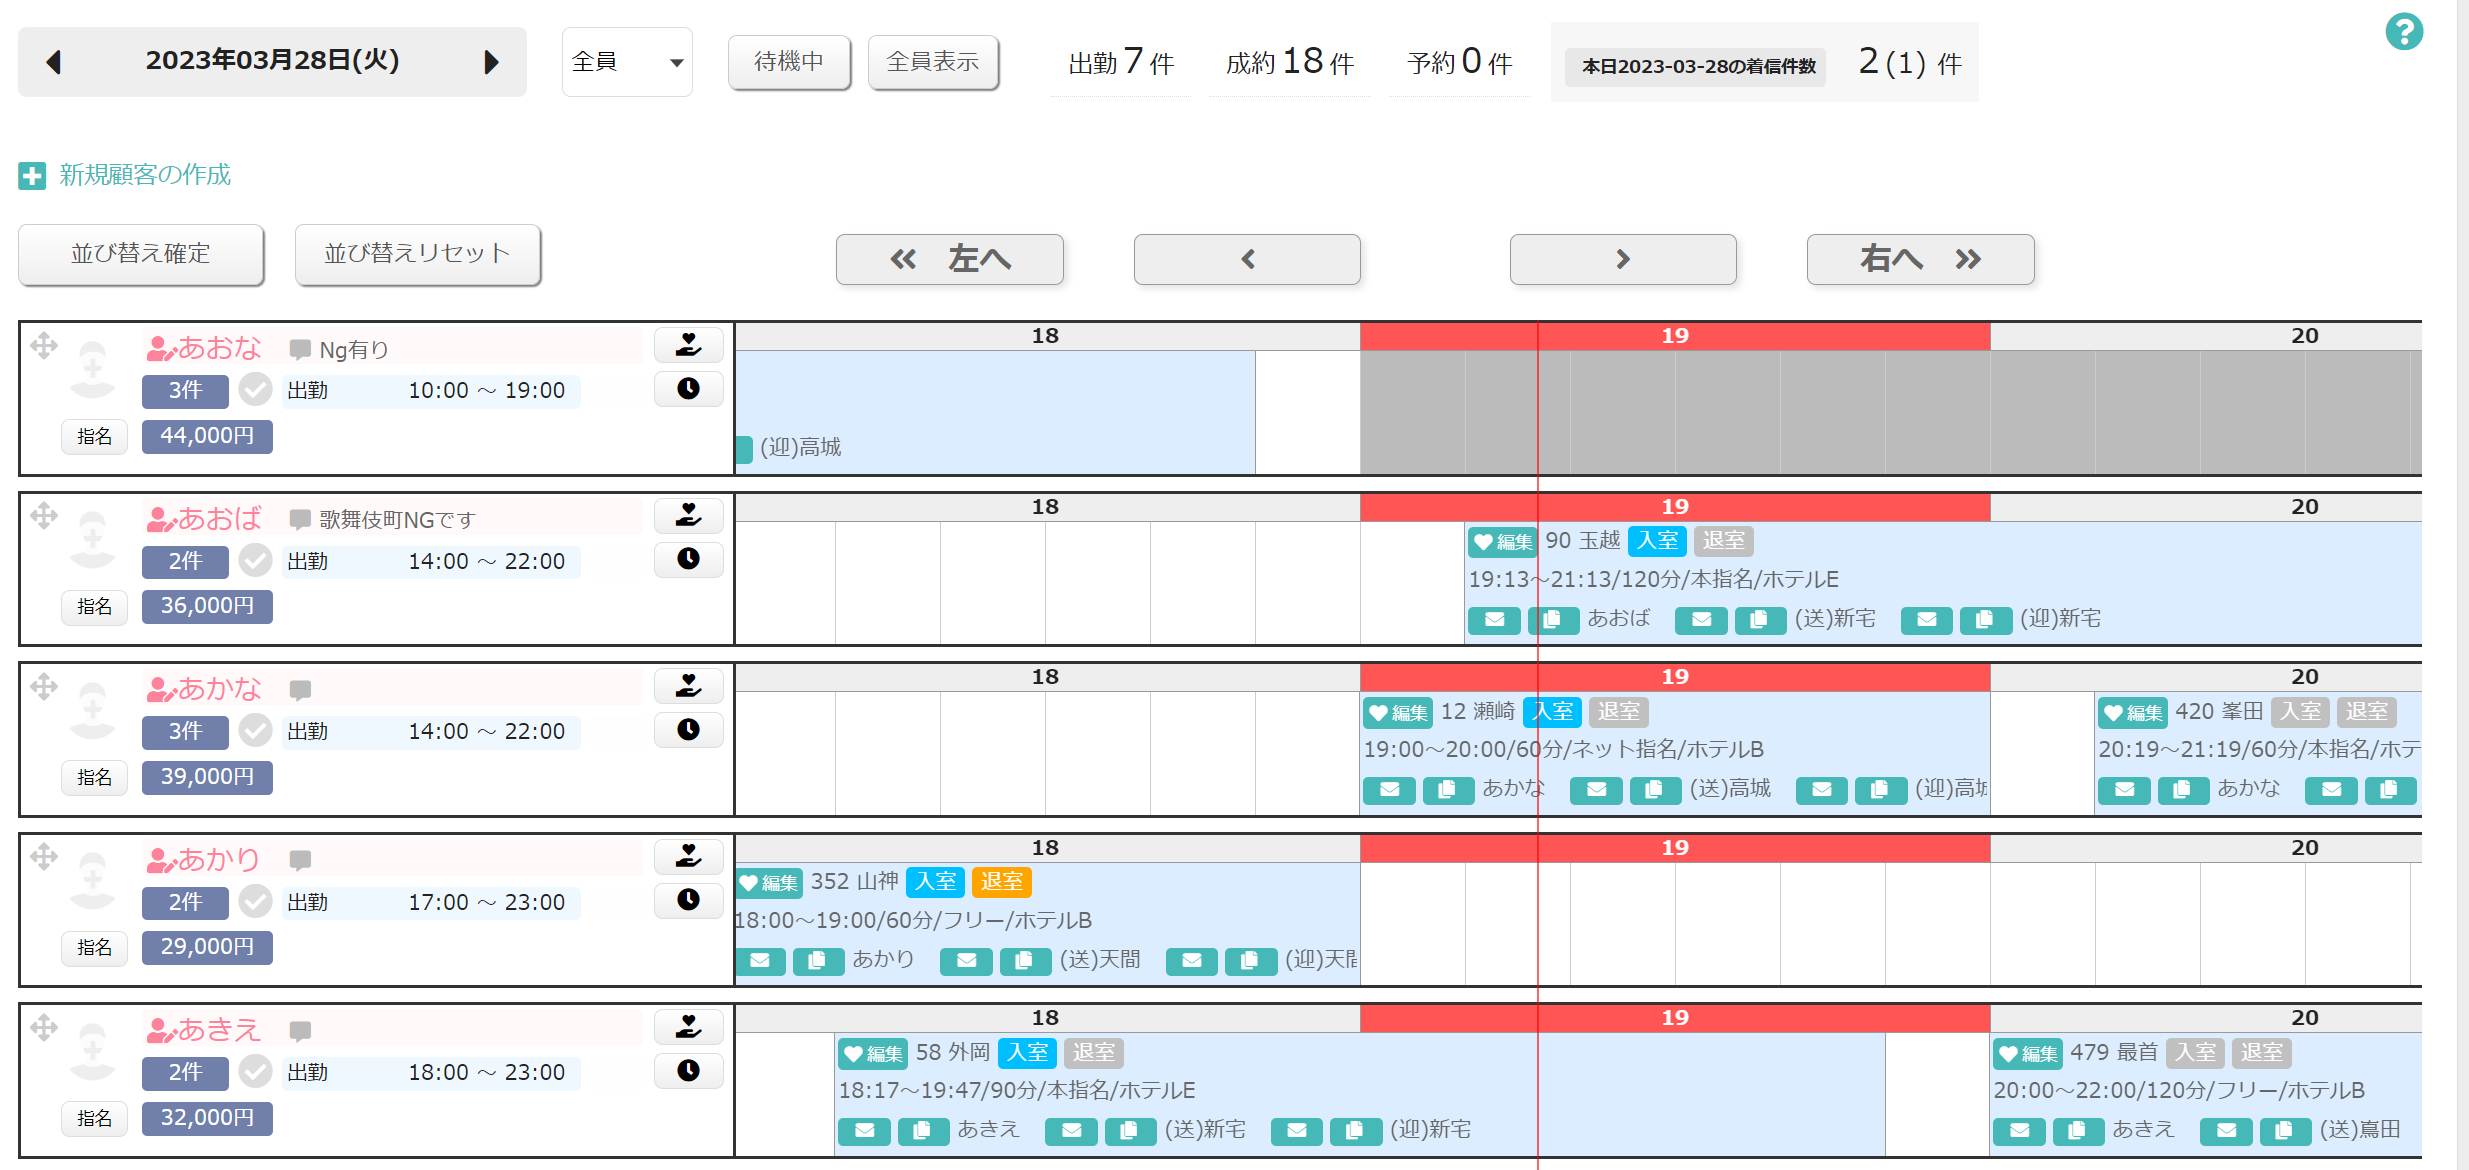The width and height of the screenshot is (2469, 1170).
Task: Open the 新規顧客の作成 link
Action: [x=145, y=175]
